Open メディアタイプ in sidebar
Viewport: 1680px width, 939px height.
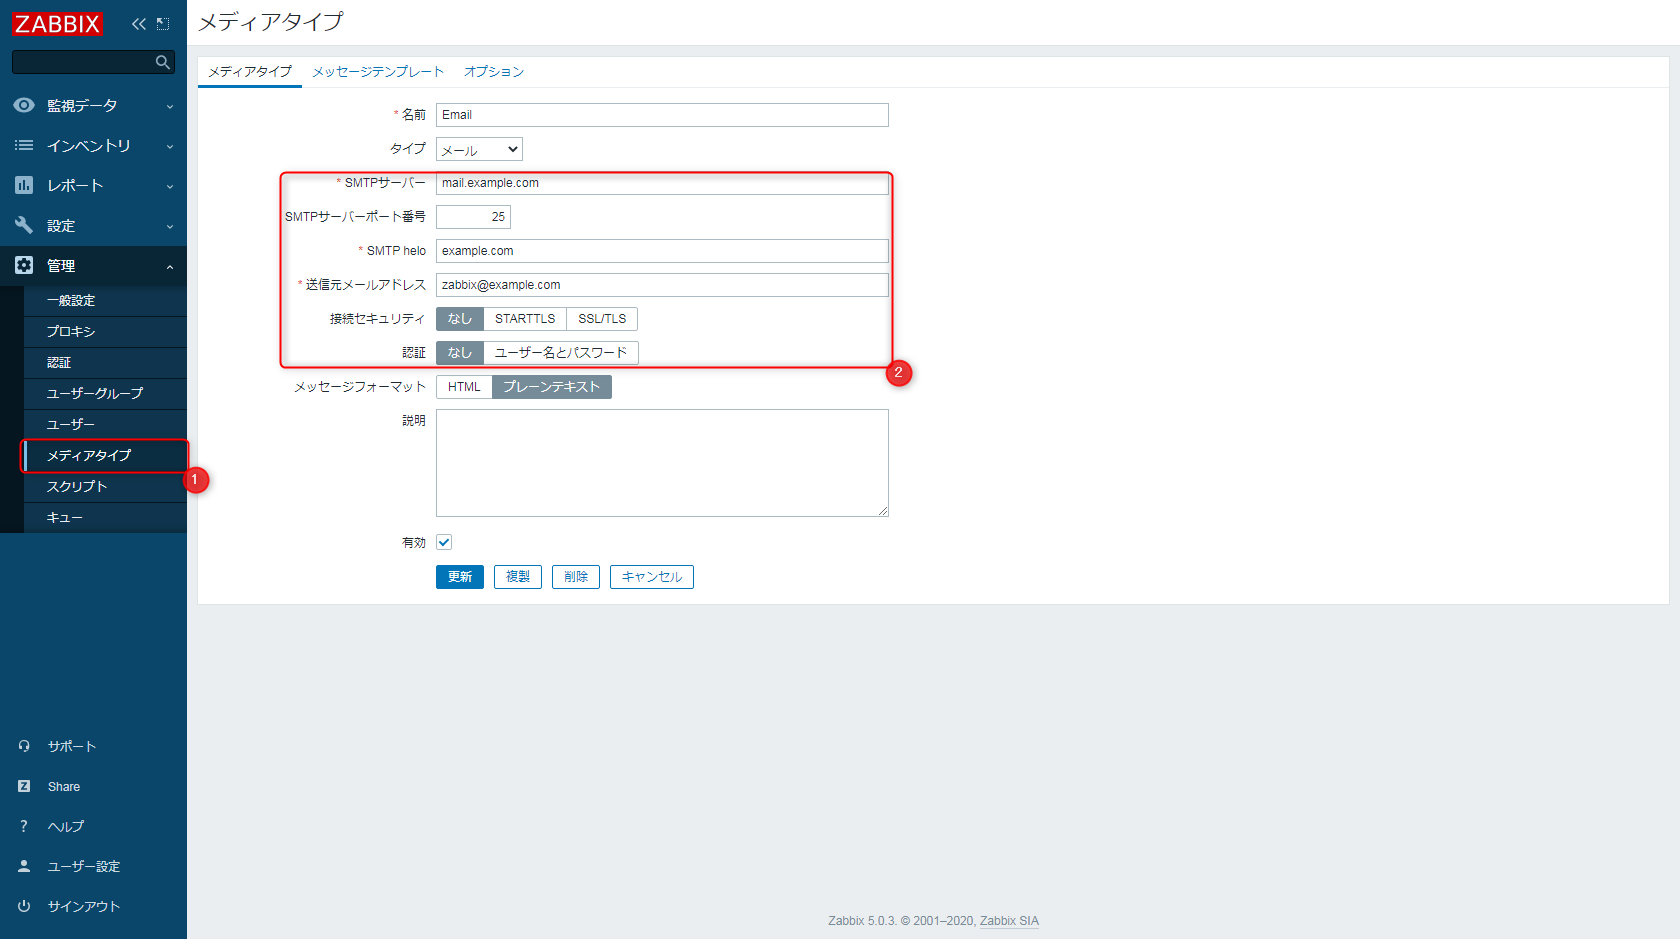105,456
